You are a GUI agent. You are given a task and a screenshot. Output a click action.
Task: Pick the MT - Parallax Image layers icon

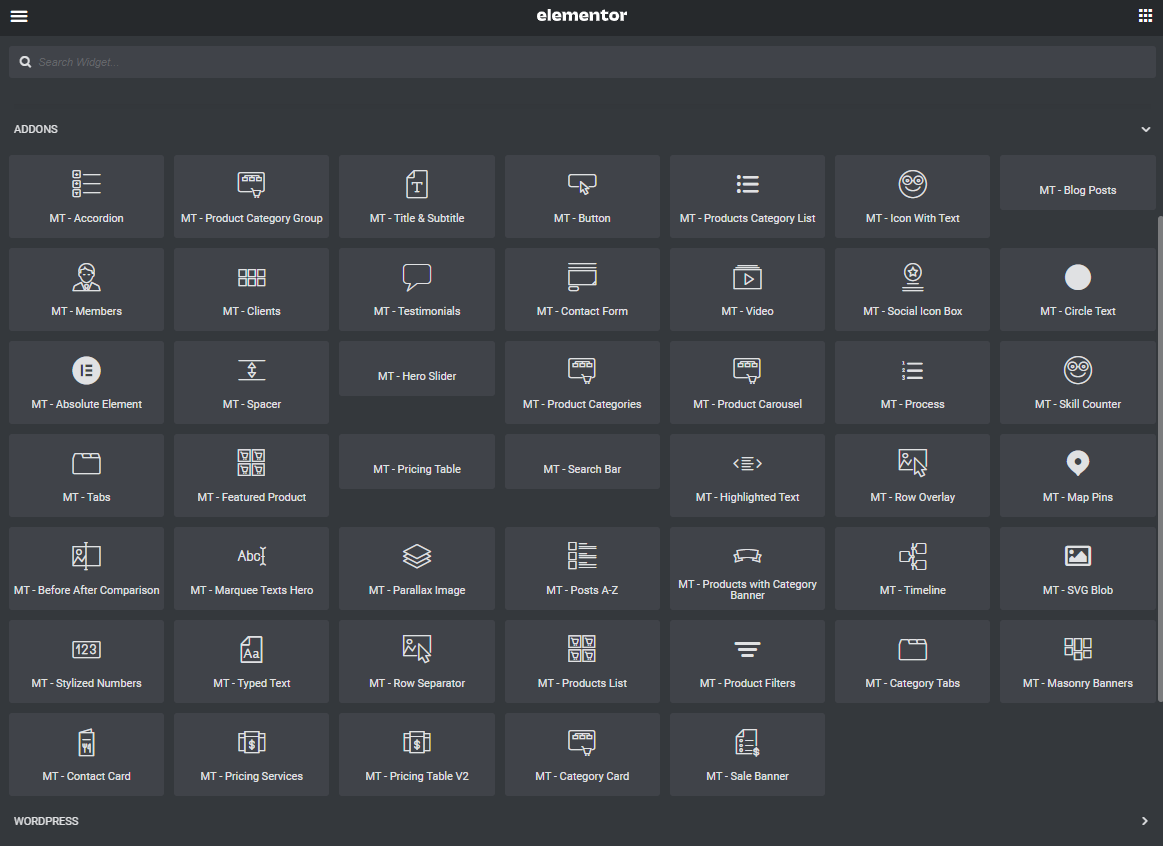pos(417,556)
